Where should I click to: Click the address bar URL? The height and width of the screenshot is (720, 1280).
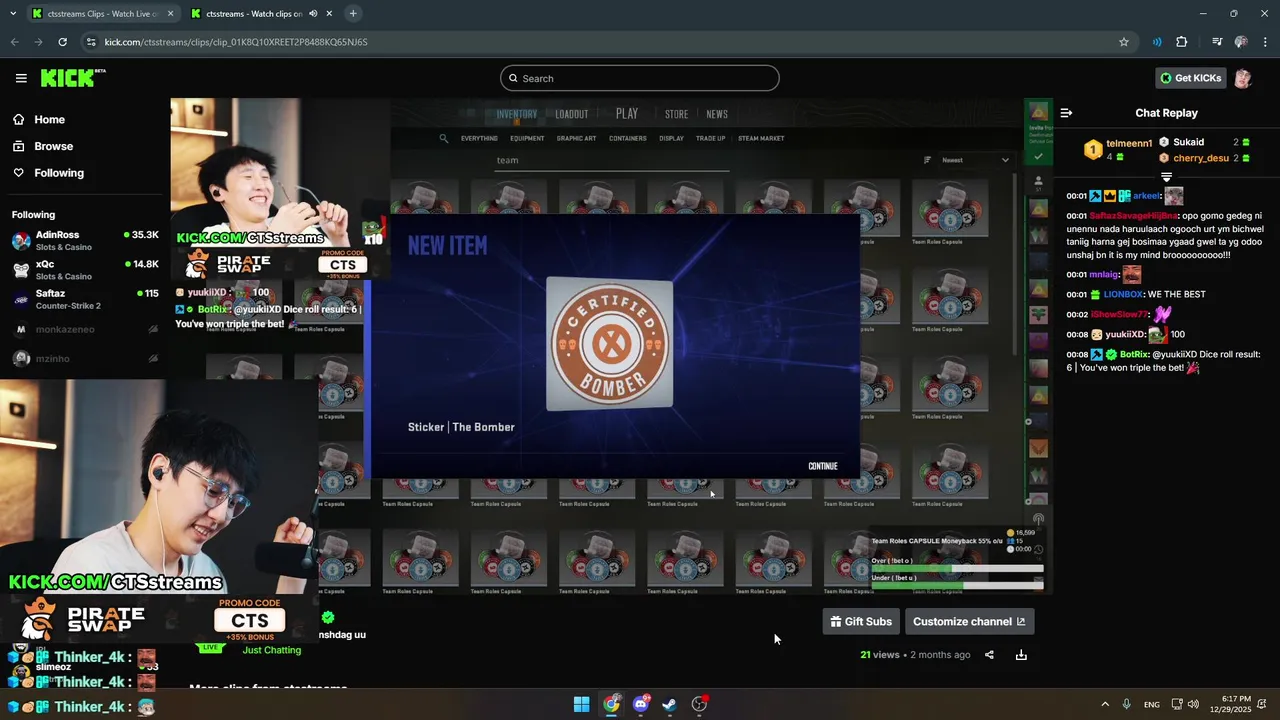coord(236,42)
